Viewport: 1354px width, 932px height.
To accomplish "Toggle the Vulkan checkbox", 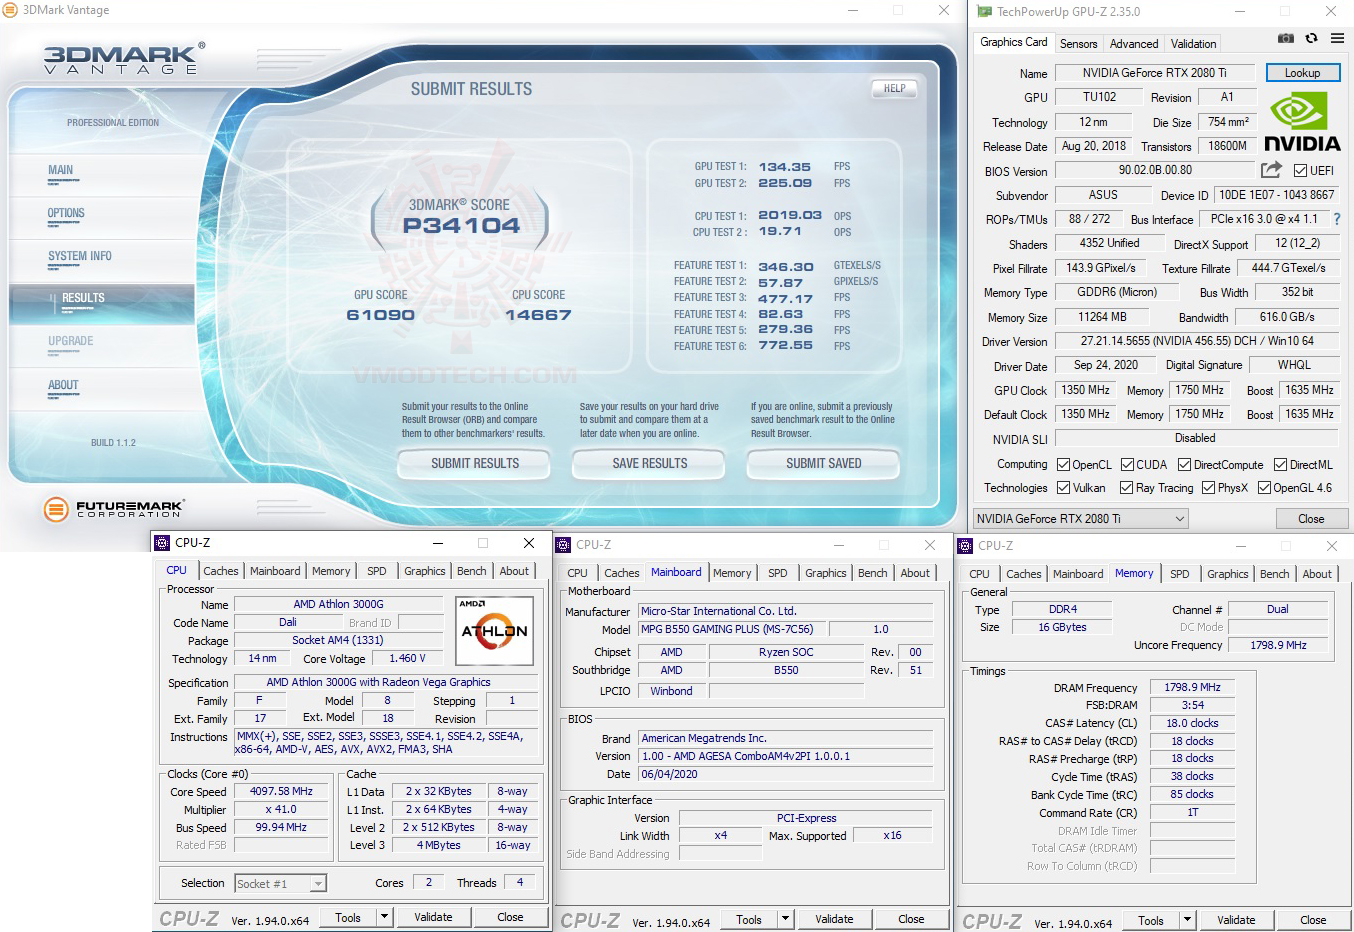I will coord(1064,488).
